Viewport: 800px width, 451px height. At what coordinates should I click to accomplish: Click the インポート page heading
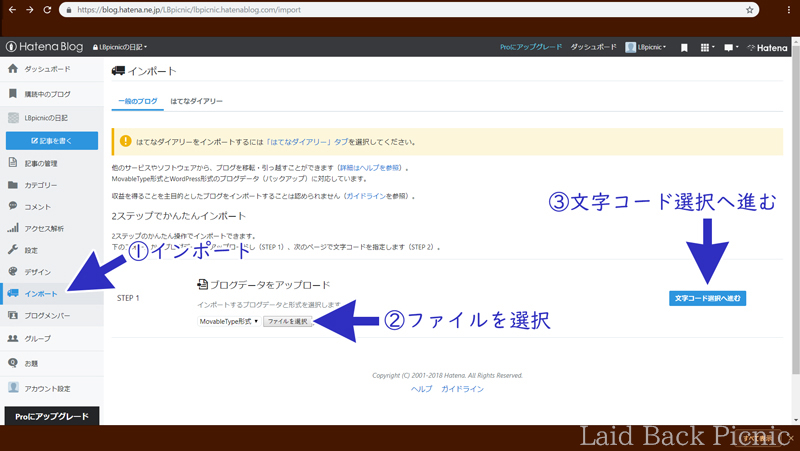click(144, 71)
